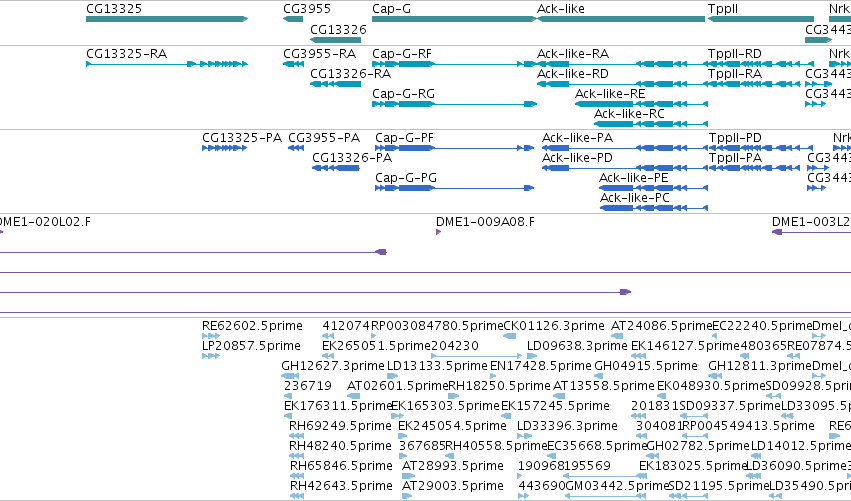Click EST RH69249.5prime
The height and width of the screenshot is (501, 851).
click(x=340, y=426)
